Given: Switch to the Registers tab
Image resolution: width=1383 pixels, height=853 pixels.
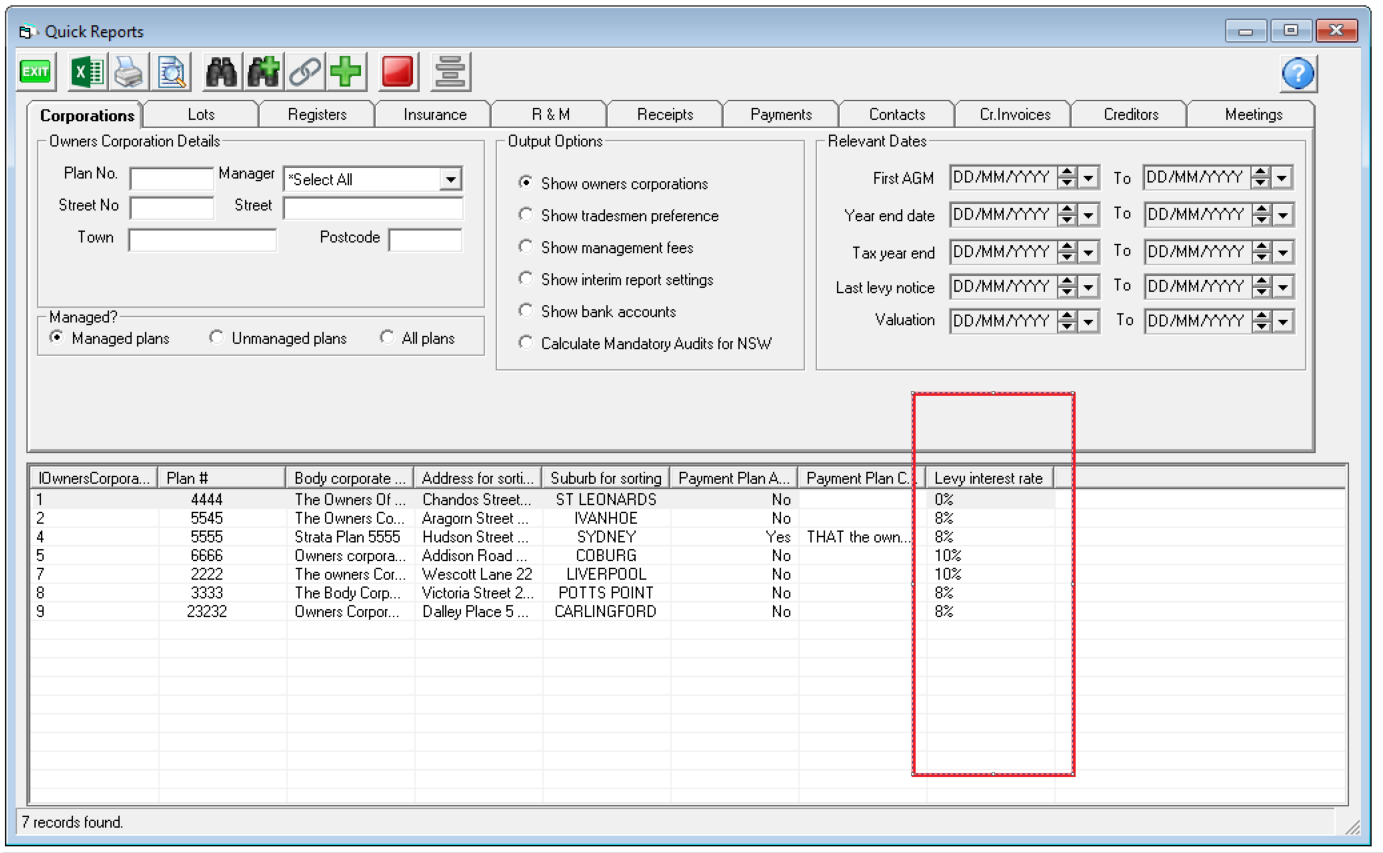Looking at the screenshot, I should point(317,115).
